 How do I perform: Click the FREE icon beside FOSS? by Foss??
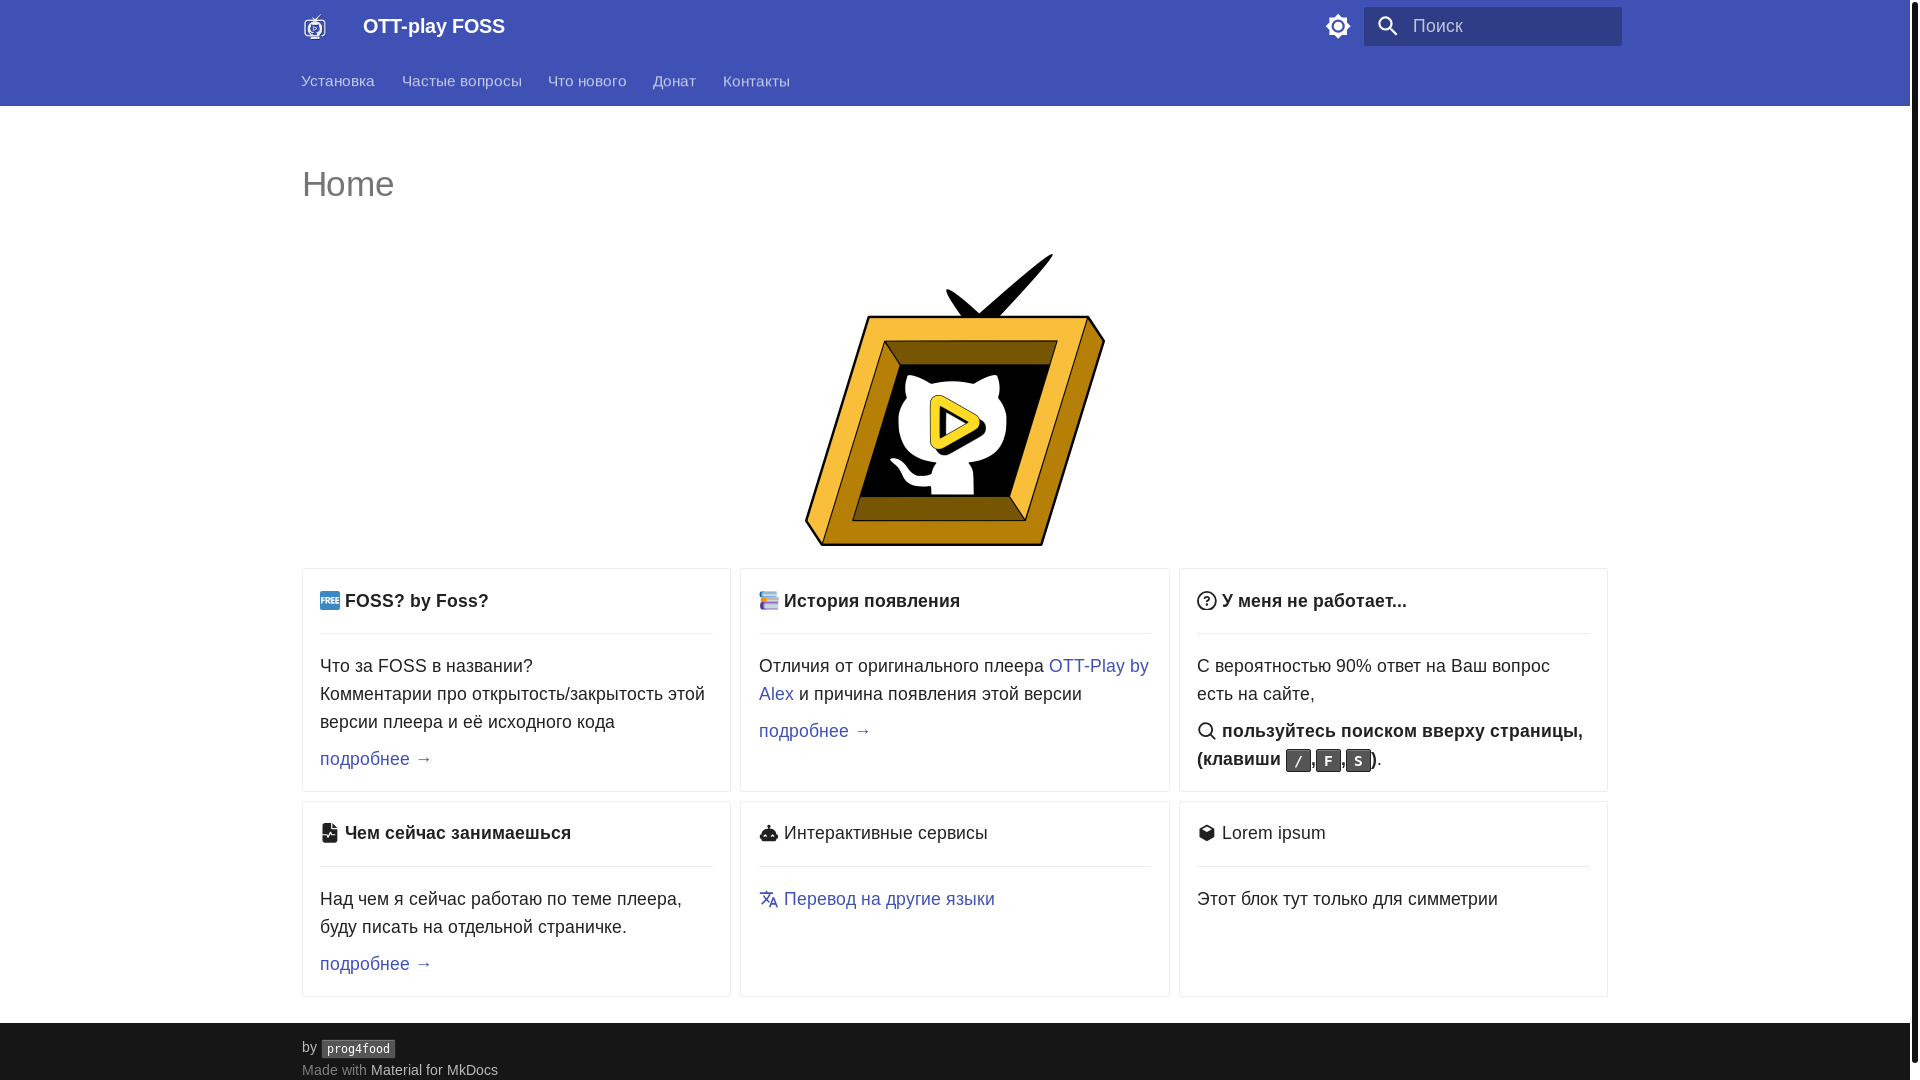[x=330, y=601]
